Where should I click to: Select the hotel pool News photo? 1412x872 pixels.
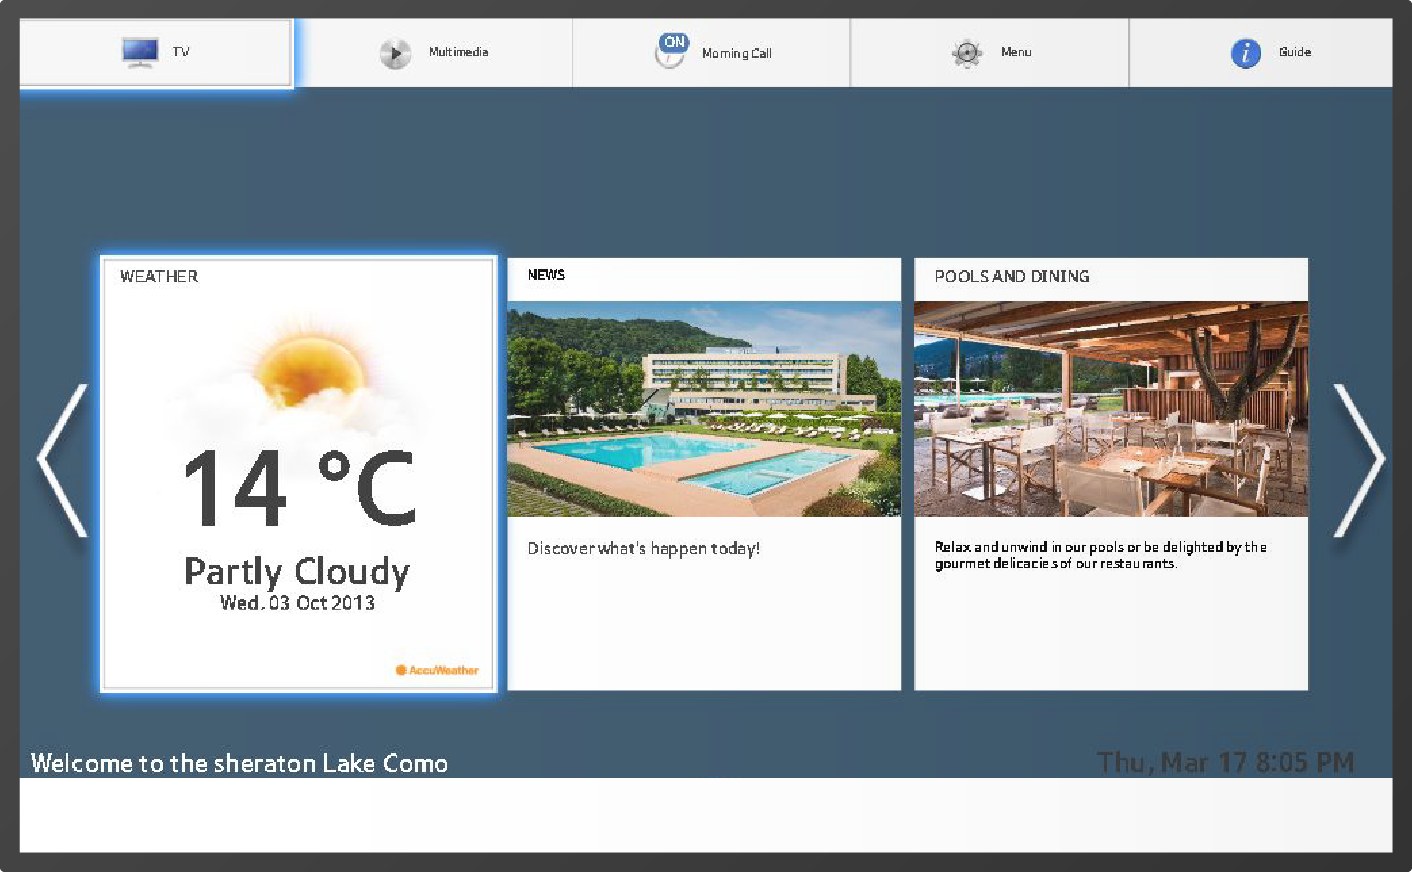point(704,409)
